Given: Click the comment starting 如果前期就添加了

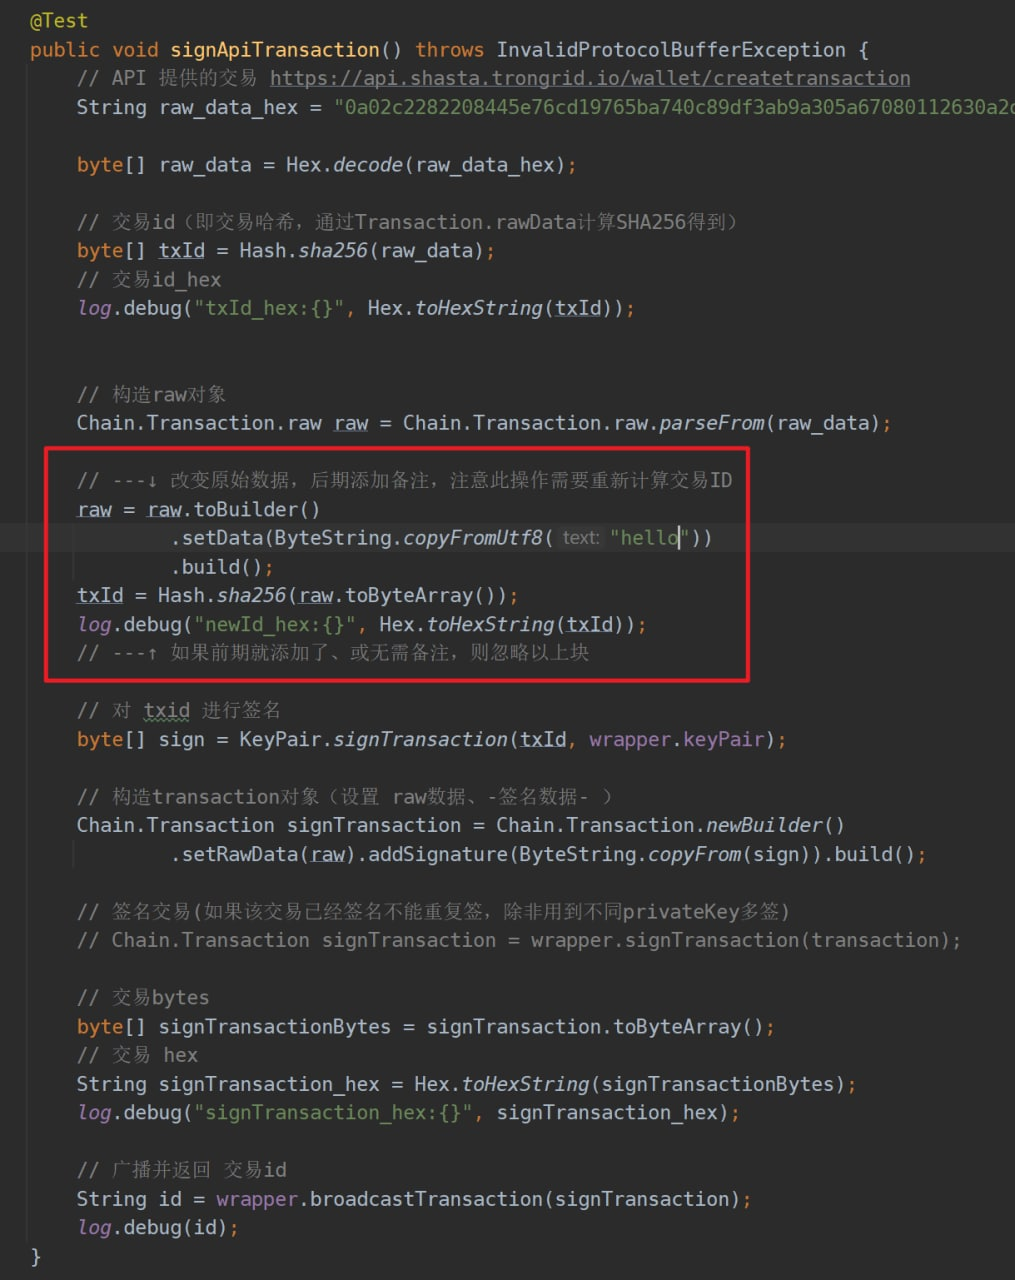Looking at the screenshot, I should 333,653.
